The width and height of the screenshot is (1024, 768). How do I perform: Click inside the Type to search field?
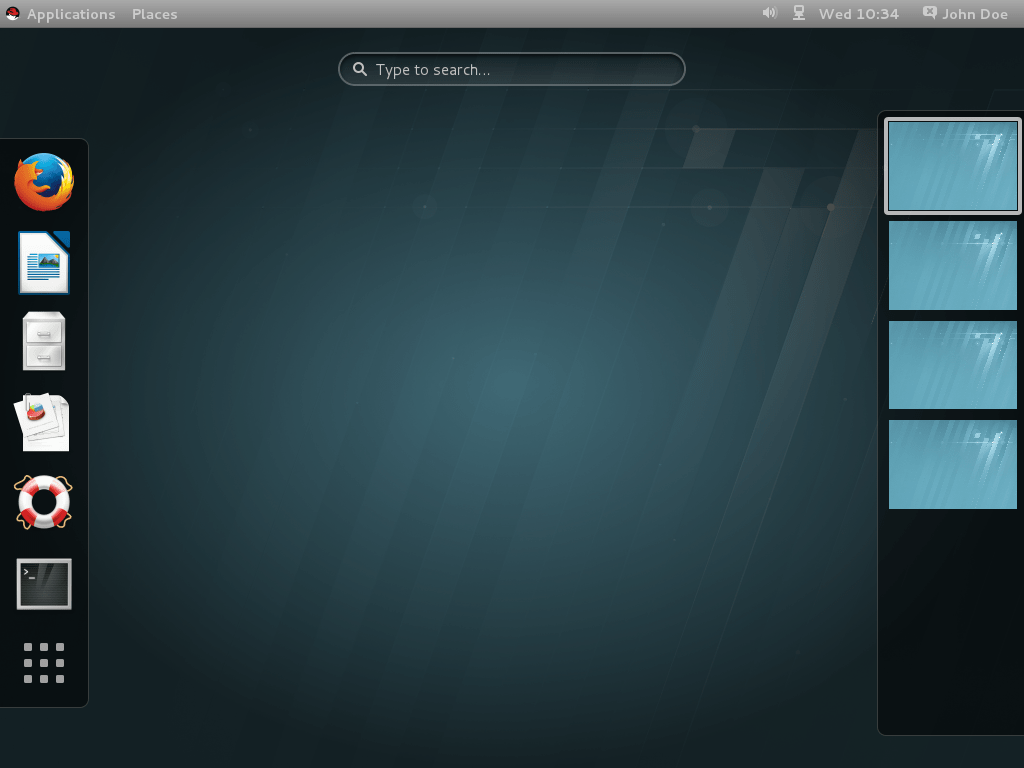click(512, 69)
